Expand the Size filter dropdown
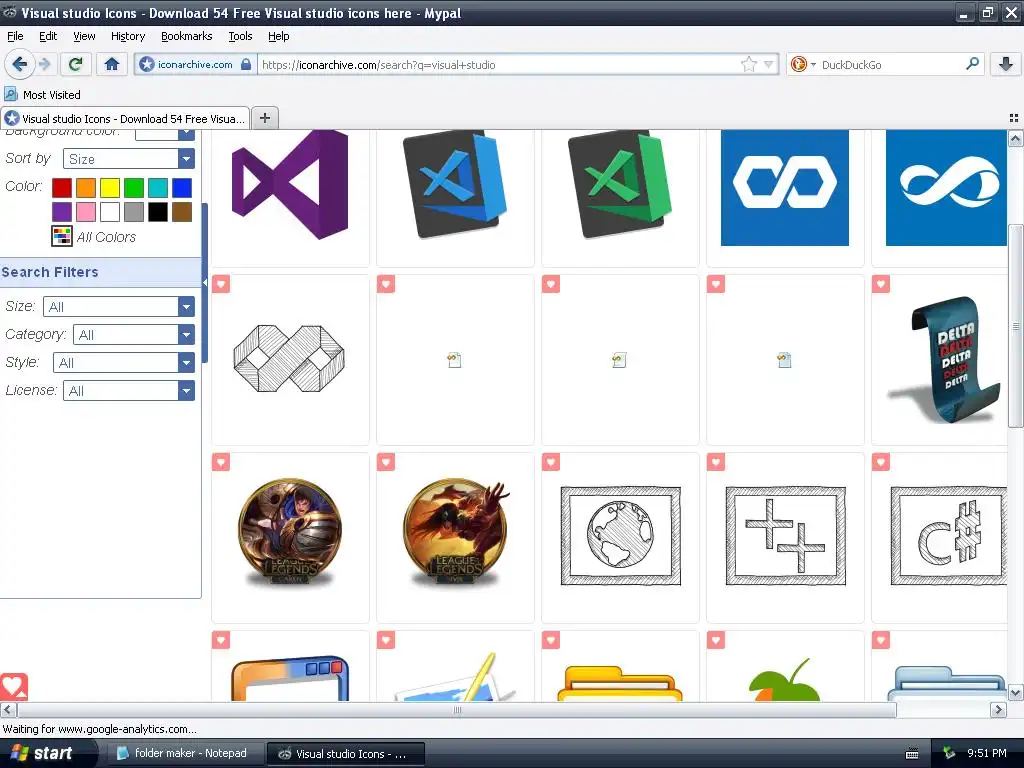 pos(119,306)
